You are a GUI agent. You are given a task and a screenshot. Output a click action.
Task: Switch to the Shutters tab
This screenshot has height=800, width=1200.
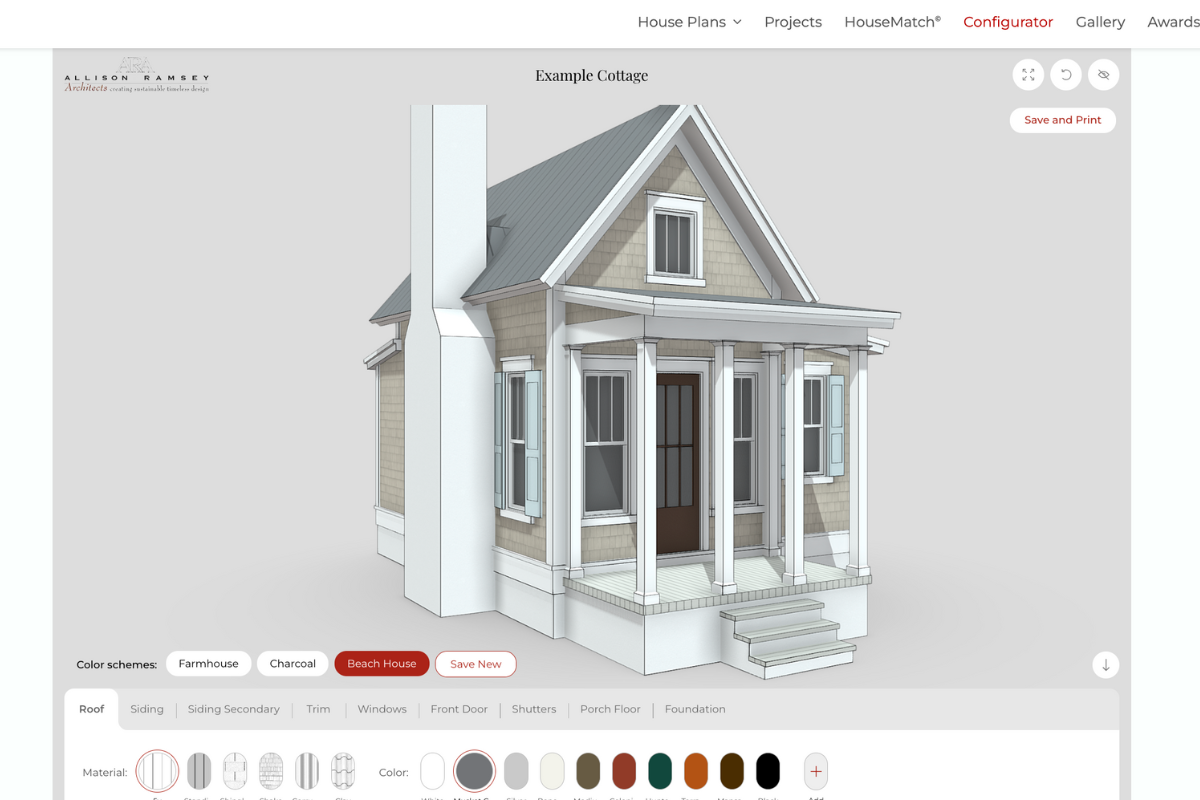pos(534,709)
